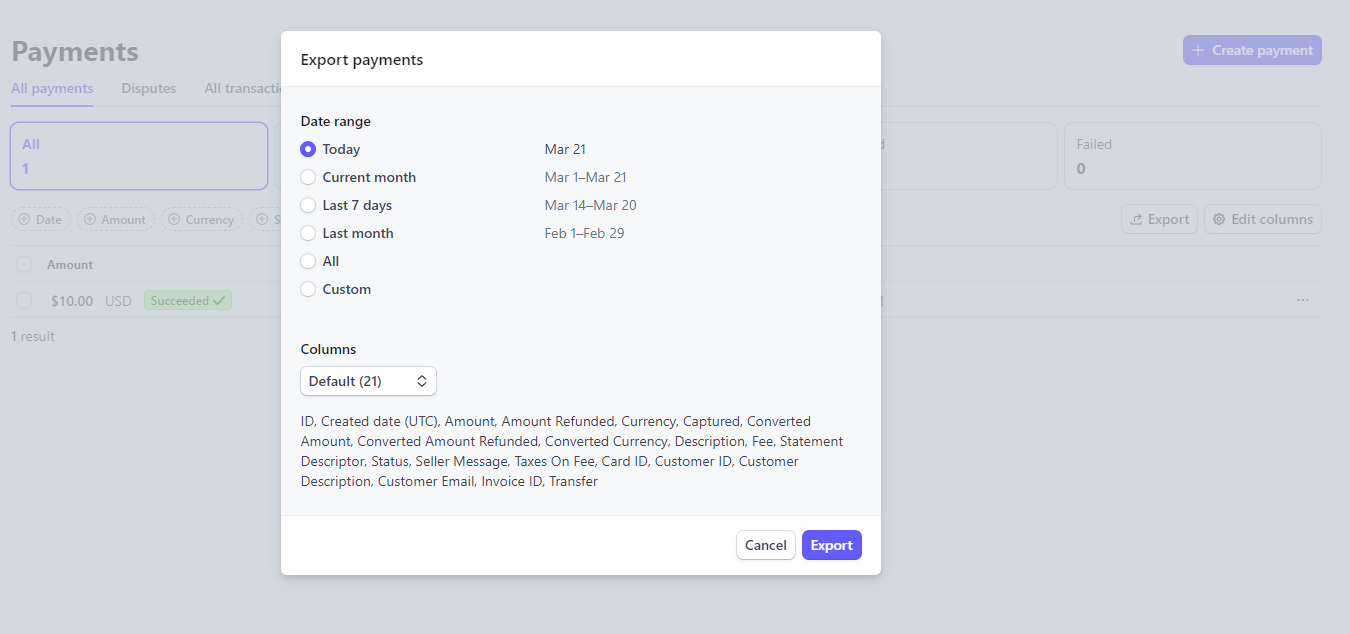Select the Failed status card
The image size is (1350, 634).
1193,156
